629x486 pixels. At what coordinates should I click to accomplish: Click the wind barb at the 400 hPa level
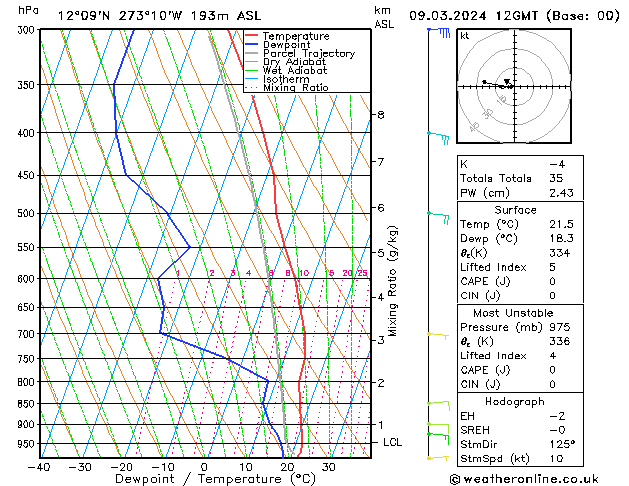[438, 138]
